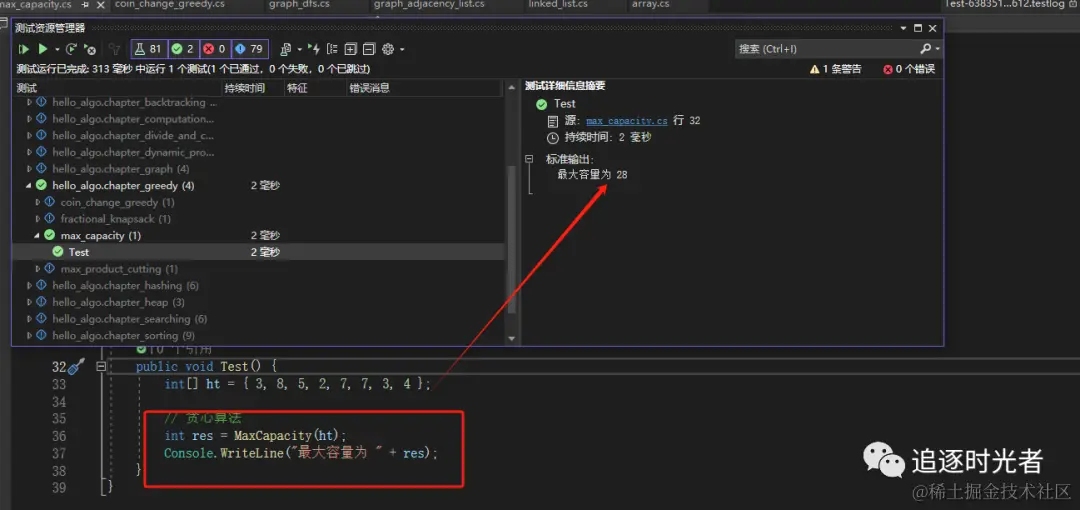Expand hello_algo.chapter_graph (4) node
The height and width of the screenshot is (510, 1080).
click(x=29, y=169)
